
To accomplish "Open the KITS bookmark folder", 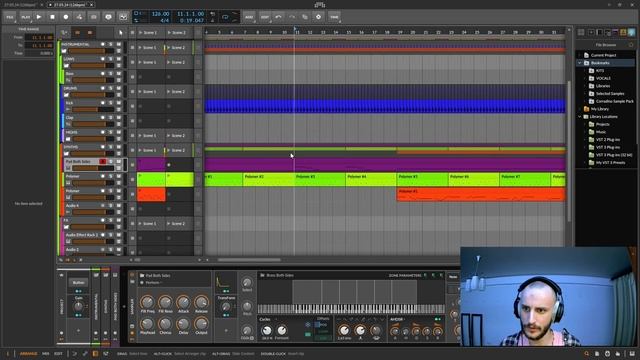I will point(600,71).
